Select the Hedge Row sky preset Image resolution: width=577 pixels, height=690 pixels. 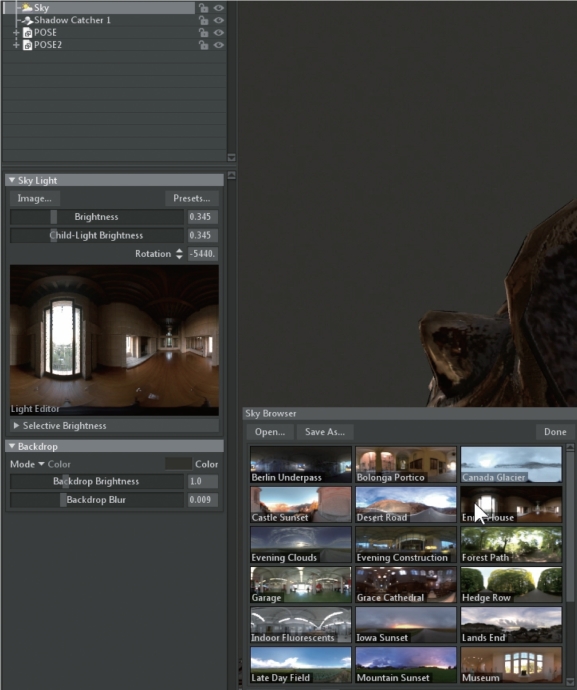[x=511, y=585]
